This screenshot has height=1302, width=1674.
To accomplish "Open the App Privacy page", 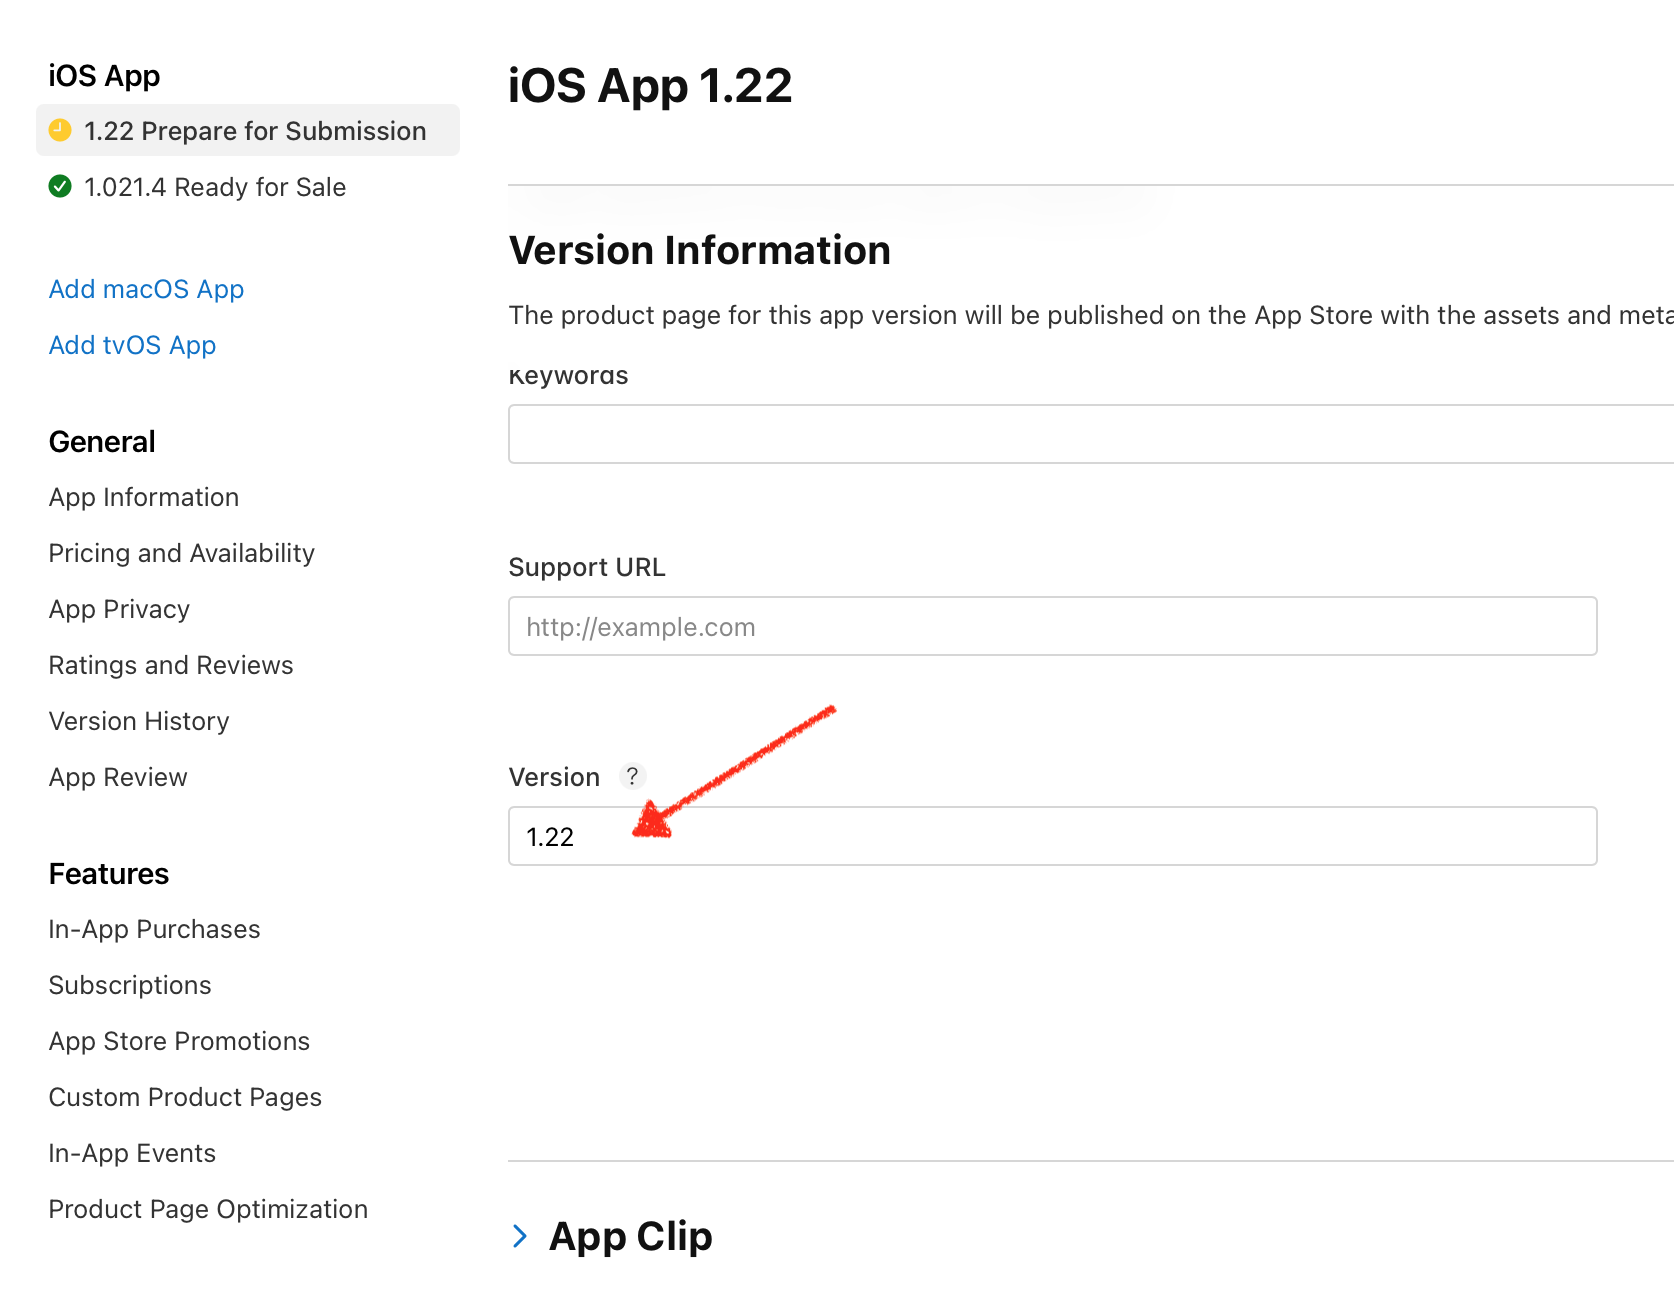I will 119,609.
